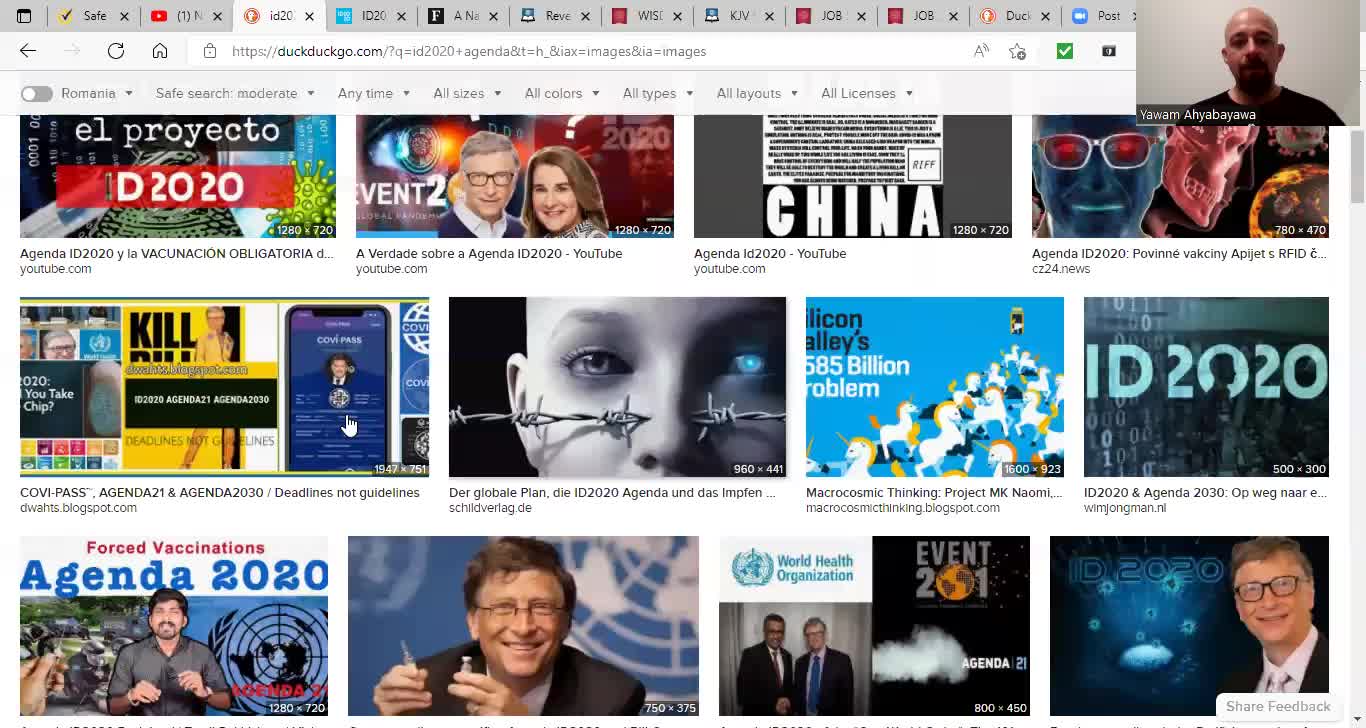Image resolution: width=1366 pixels, height=728 pixels.
Task: Close the YouTube (1) N tab
Action: [x=216, y=16]
